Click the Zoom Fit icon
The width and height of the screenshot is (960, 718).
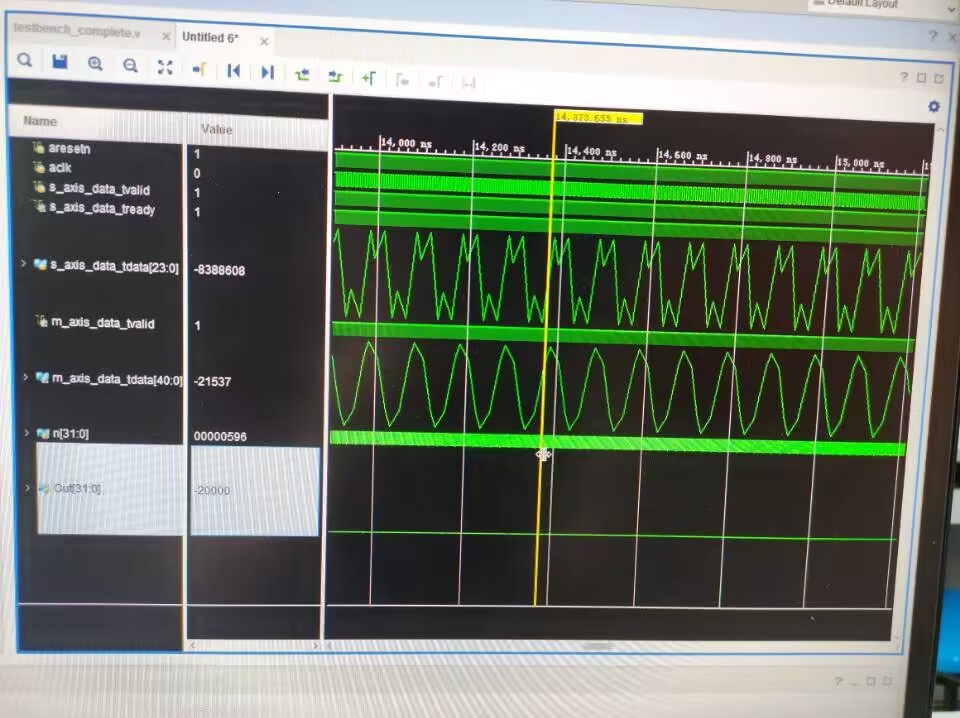166,67
